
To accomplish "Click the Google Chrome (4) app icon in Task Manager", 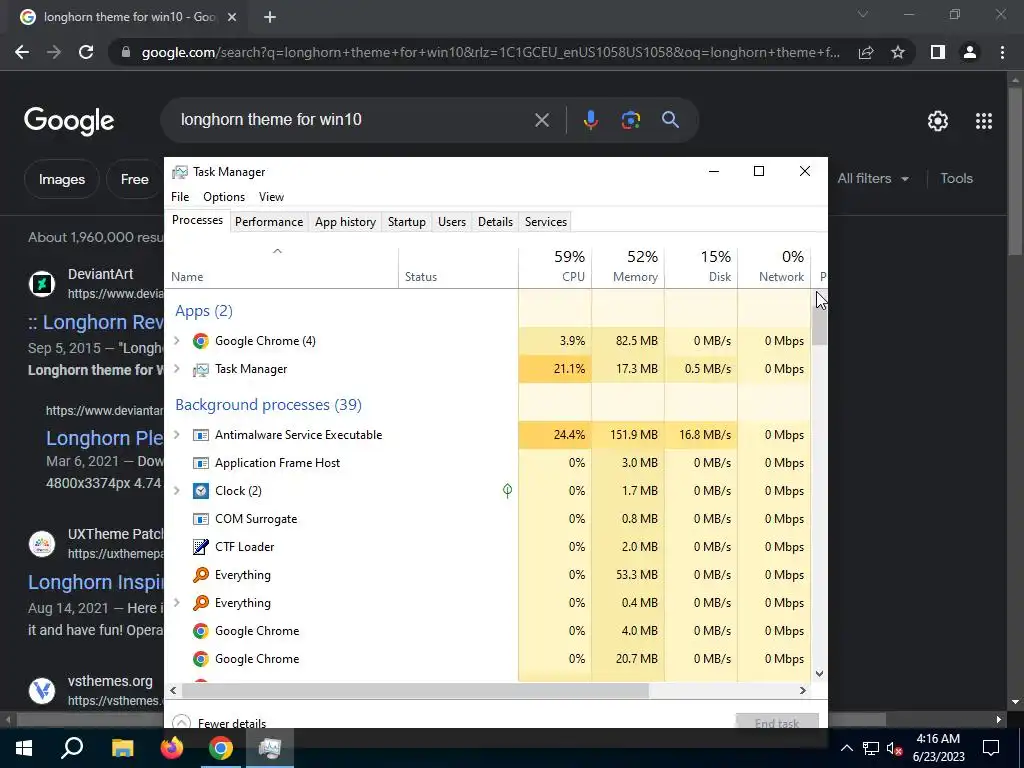I will [x=200, y=341].
